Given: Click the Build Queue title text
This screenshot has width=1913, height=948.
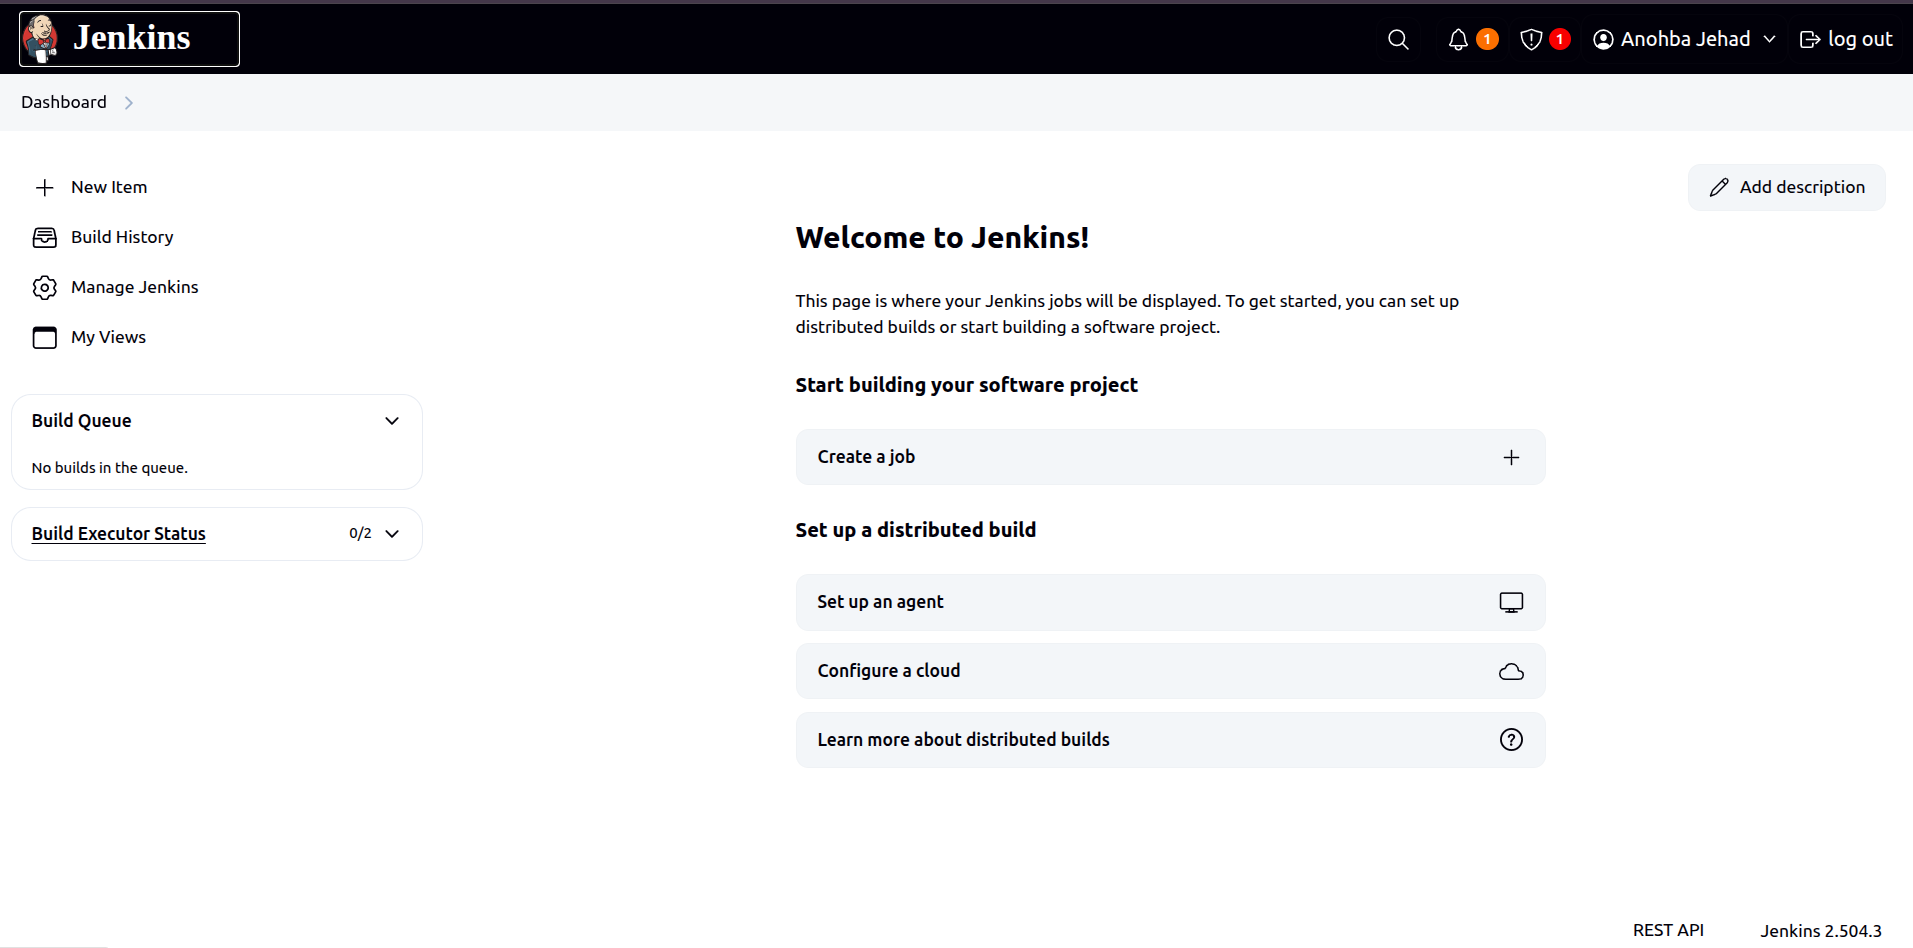Looking at the screenshot, I should pos(81,421).
